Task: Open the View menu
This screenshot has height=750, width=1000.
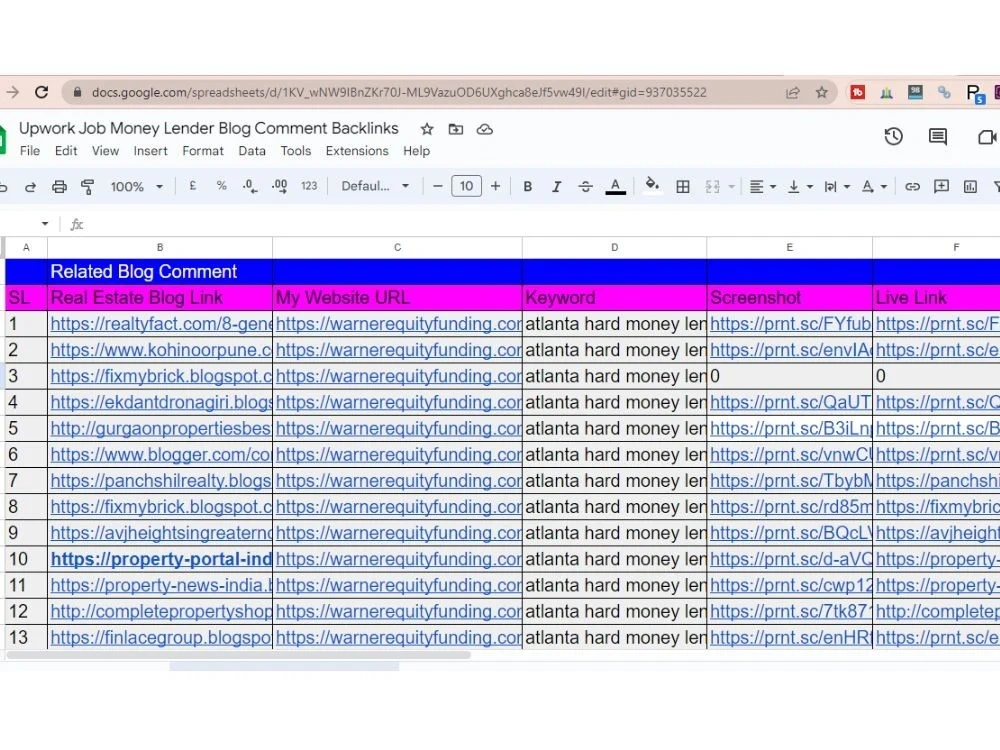Action: pyautogui.click(x=105, y=151)
